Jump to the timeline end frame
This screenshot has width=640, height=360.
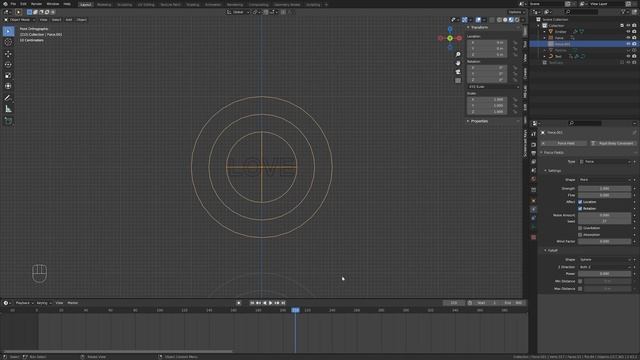[x=283, y=303]
